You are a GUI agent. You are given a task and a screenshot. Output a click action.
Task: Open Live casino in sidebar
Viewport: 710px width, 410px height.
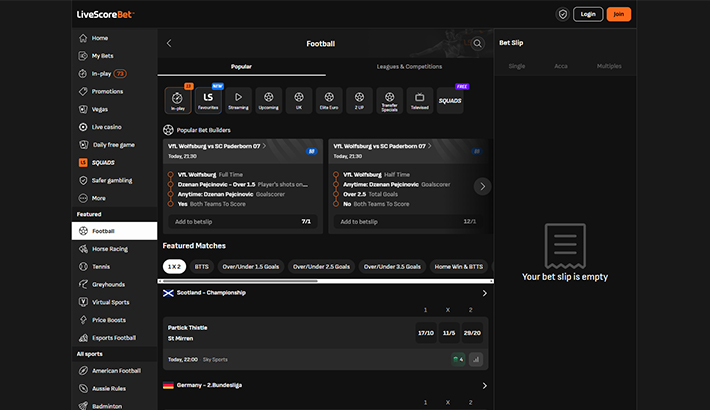(114, 127)
